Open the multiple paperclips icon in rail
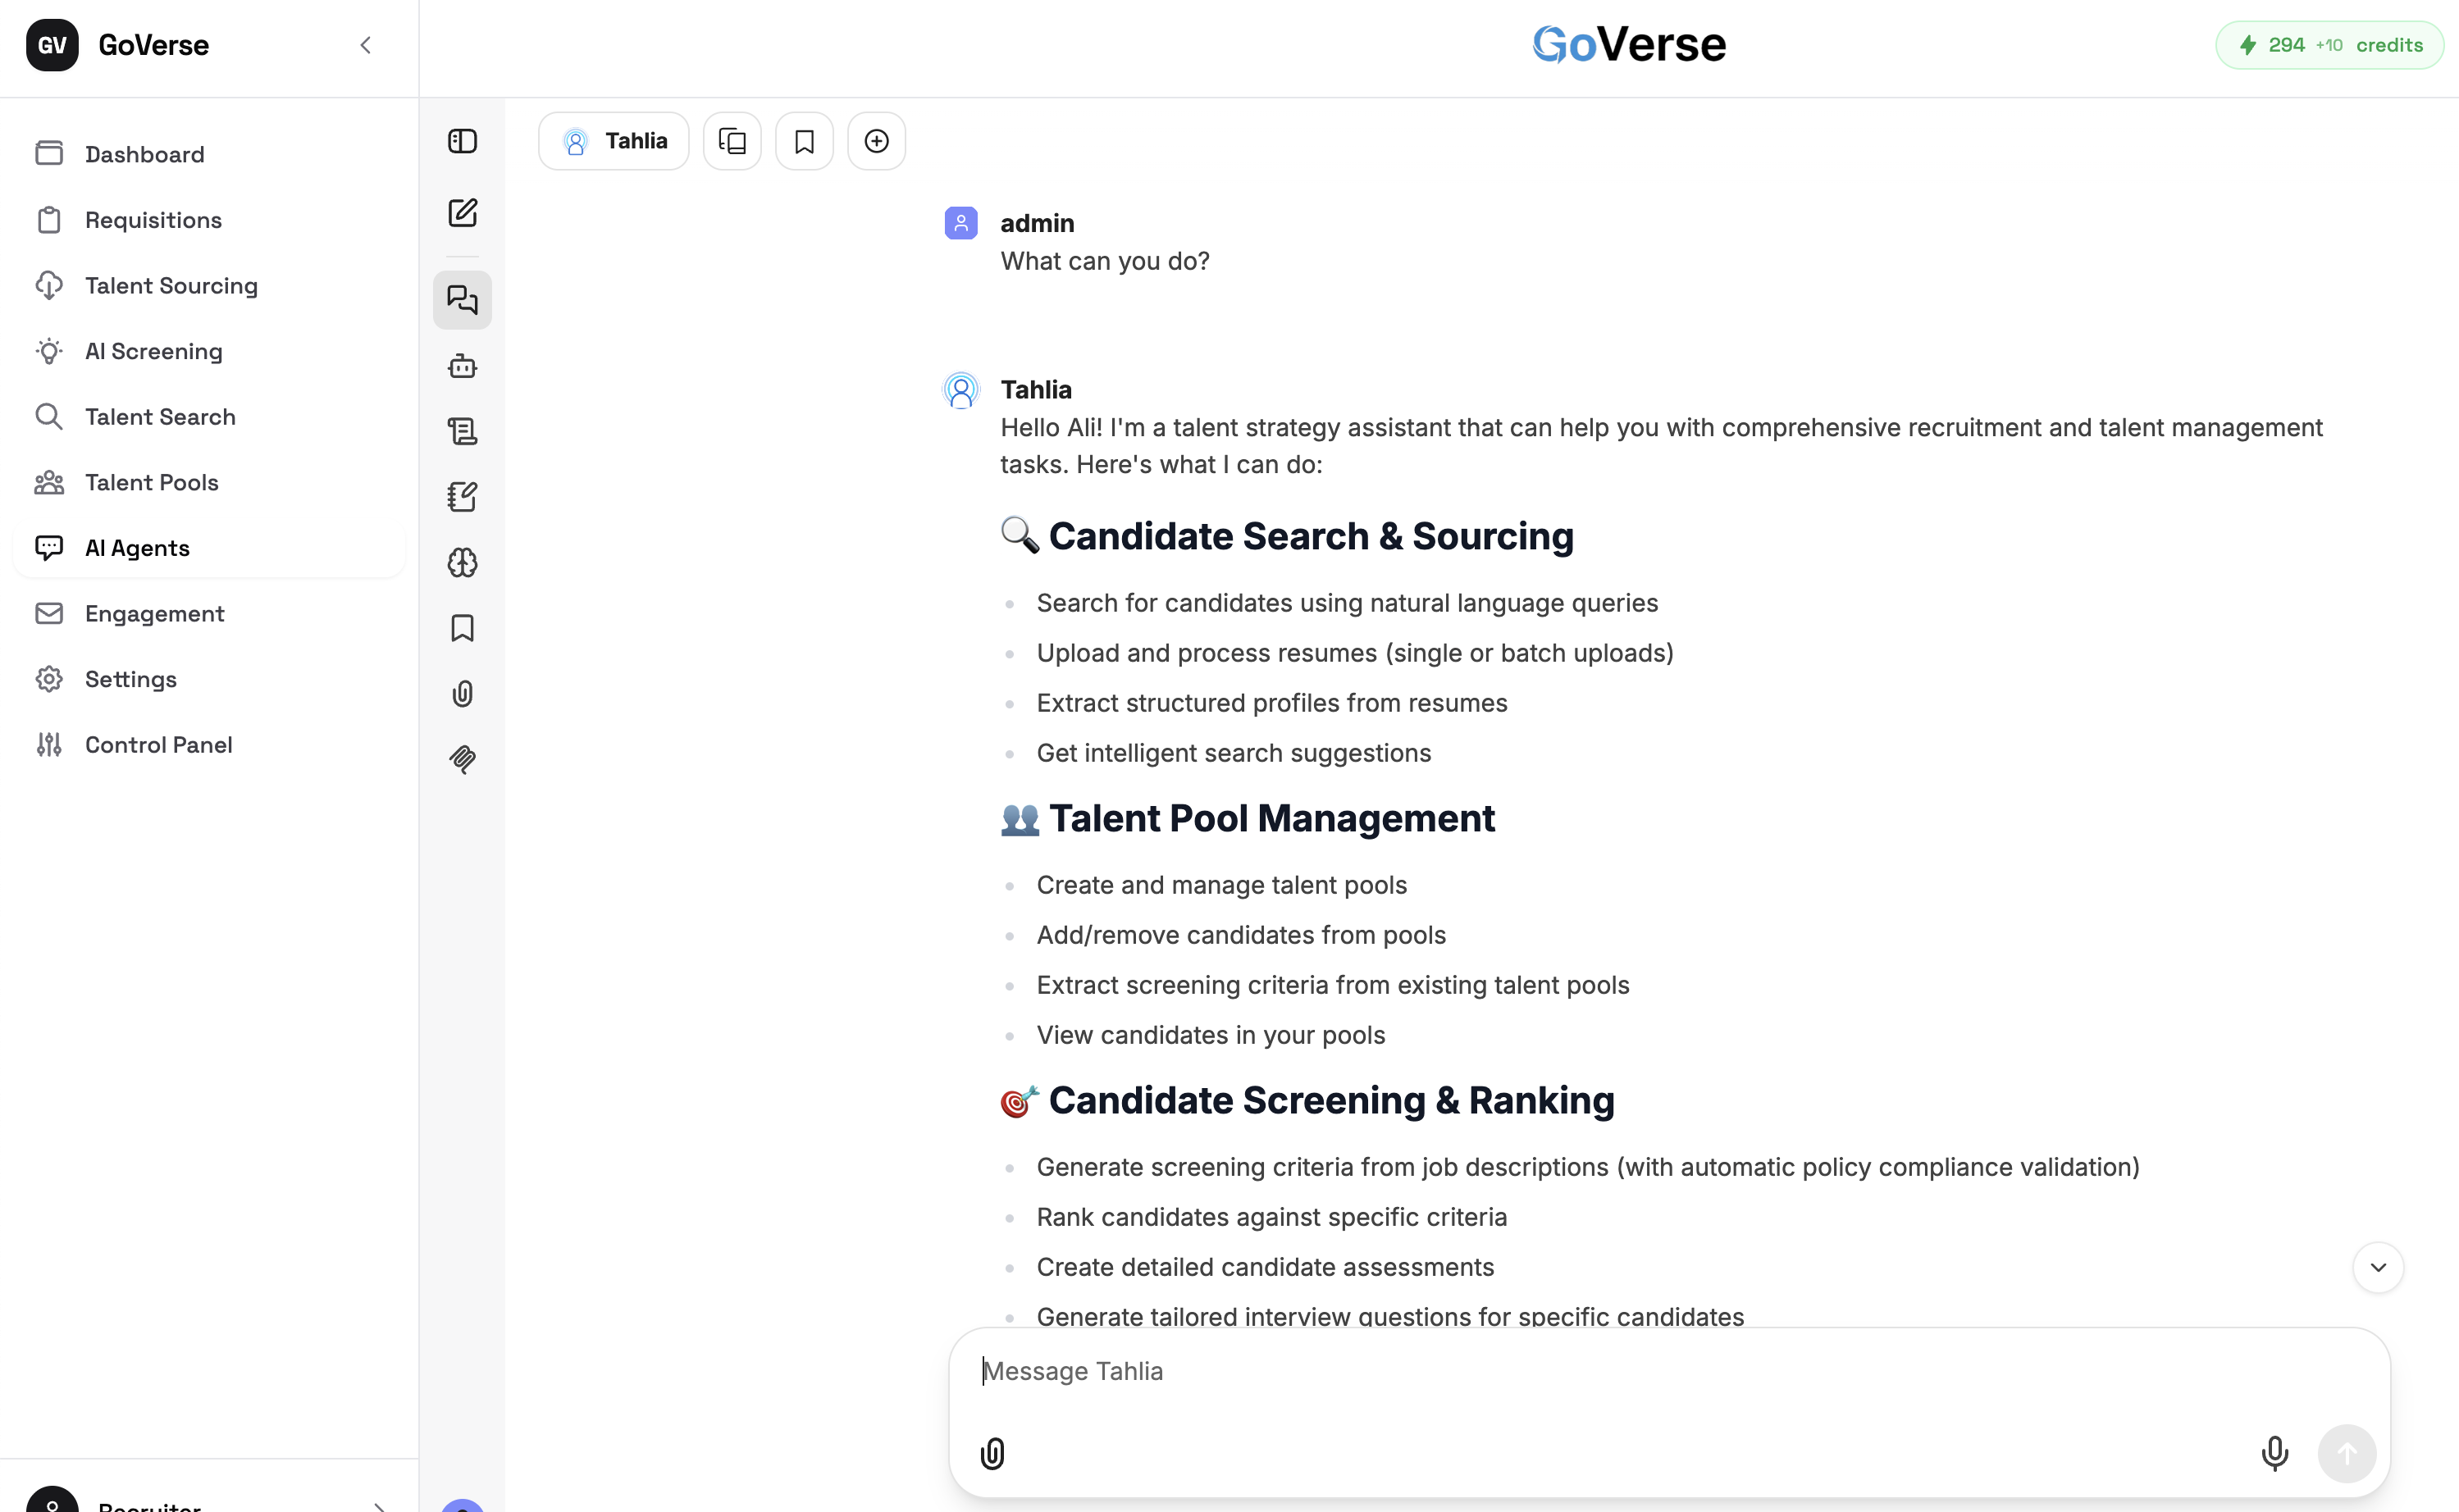The width and height of the screenshot is (2459, 1512). click(462, 759)
